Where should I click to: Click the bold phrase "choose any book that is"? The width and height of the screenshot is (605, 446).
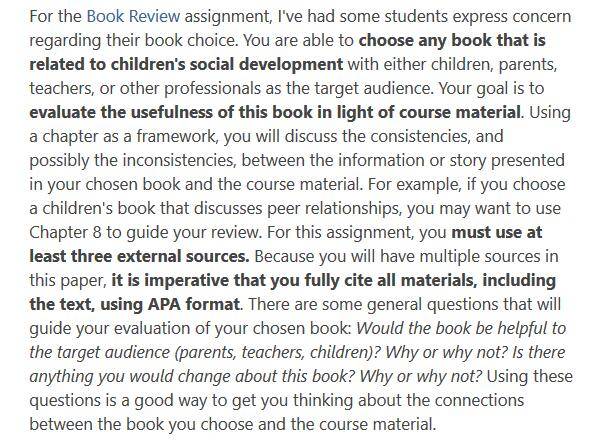coord(452,41)
